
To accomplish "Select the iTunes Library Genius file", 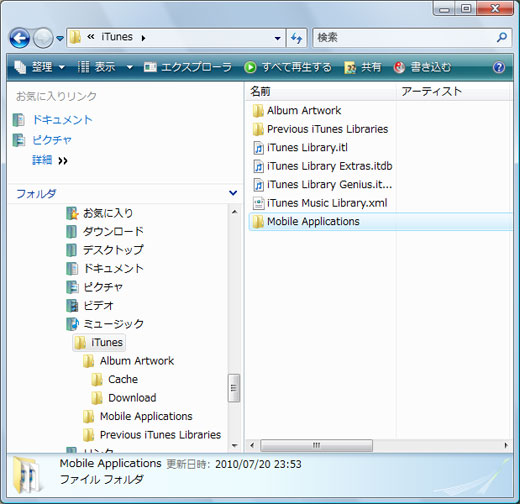I will point(322,184).
